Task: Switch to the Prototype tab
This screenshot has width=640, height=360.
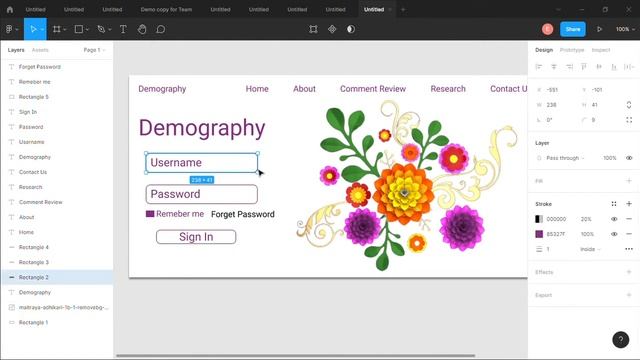Action: 572,50
